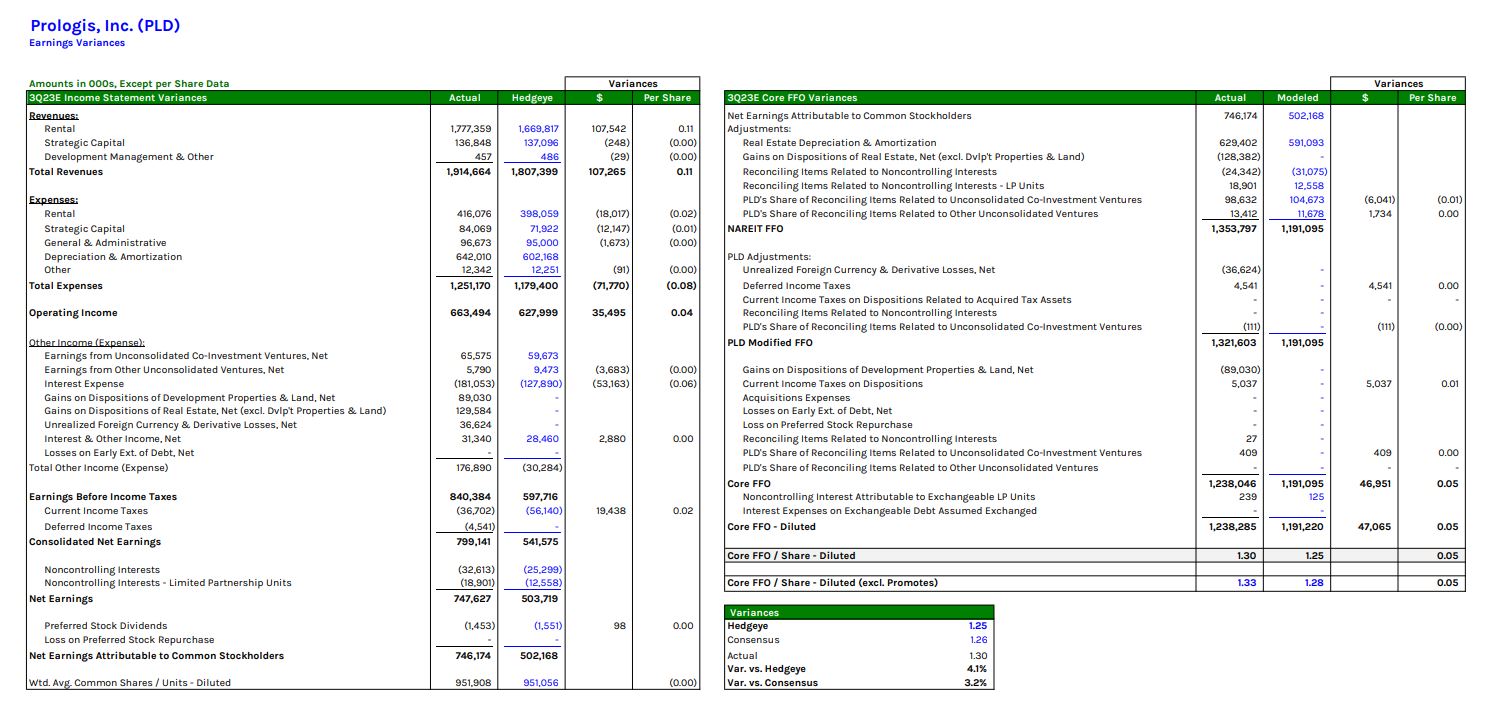Viewport: 1495px width, 710px height.
Task: Select the Net Earnings actual 747,627
Action: coord(473,599)
